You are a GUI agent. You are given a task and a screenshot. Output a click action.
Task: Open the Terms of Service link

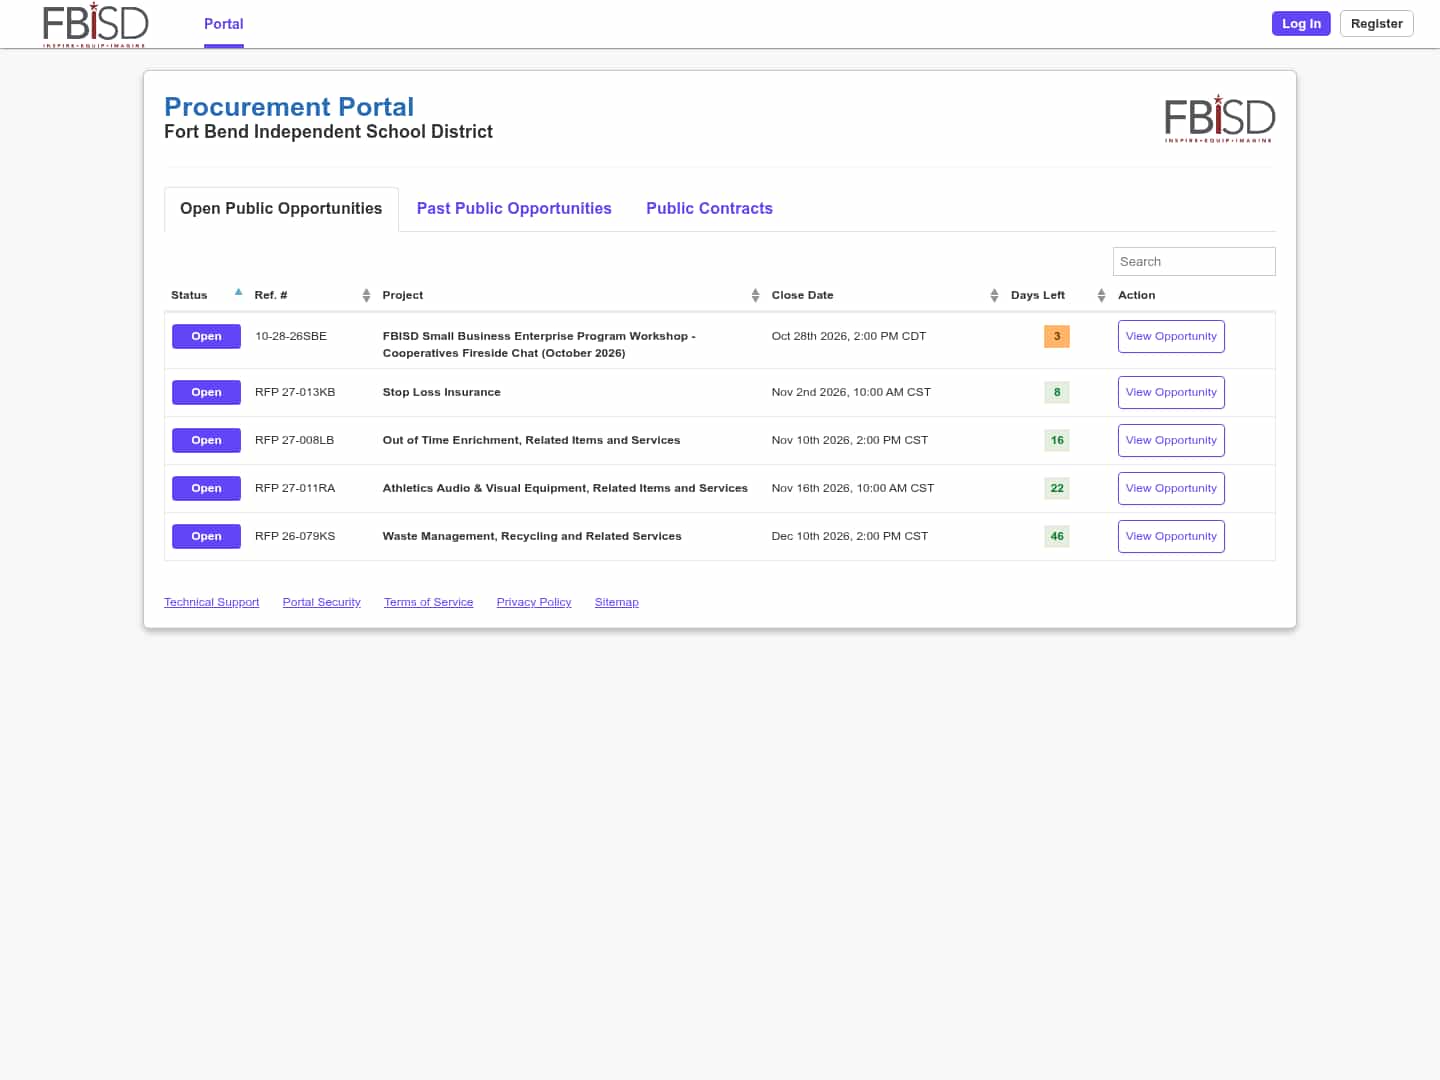point(428,602)
